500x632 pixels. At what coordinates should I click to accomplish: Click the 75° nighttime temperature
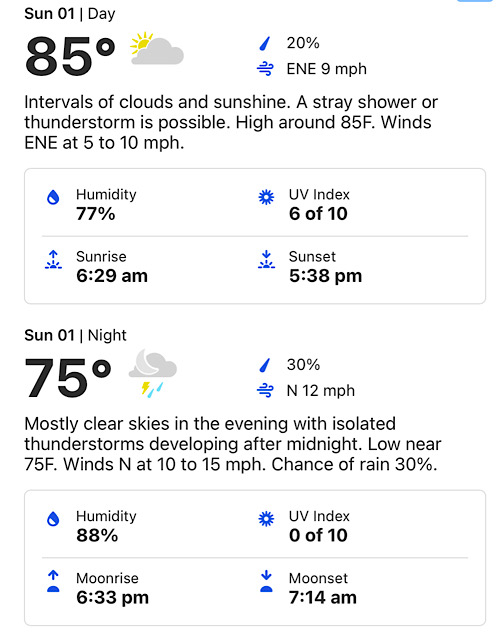tap(68, 378)
